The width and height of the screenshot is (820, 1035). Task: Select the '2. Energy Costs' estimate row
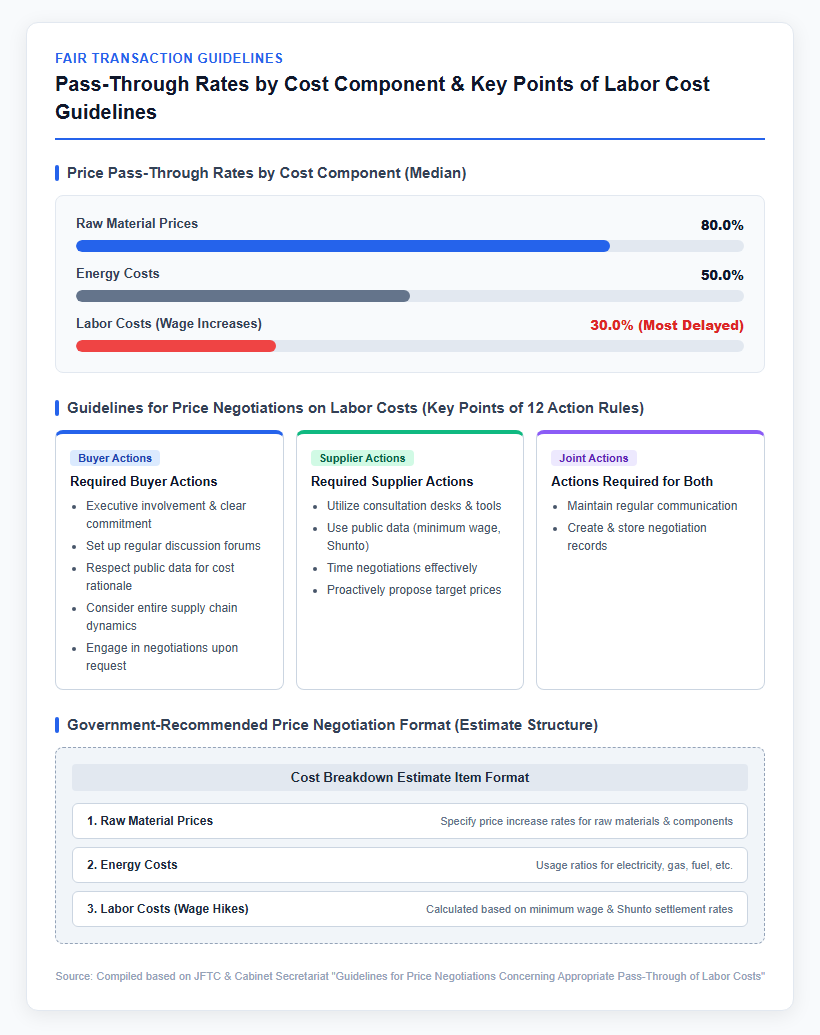pos(409,865)
